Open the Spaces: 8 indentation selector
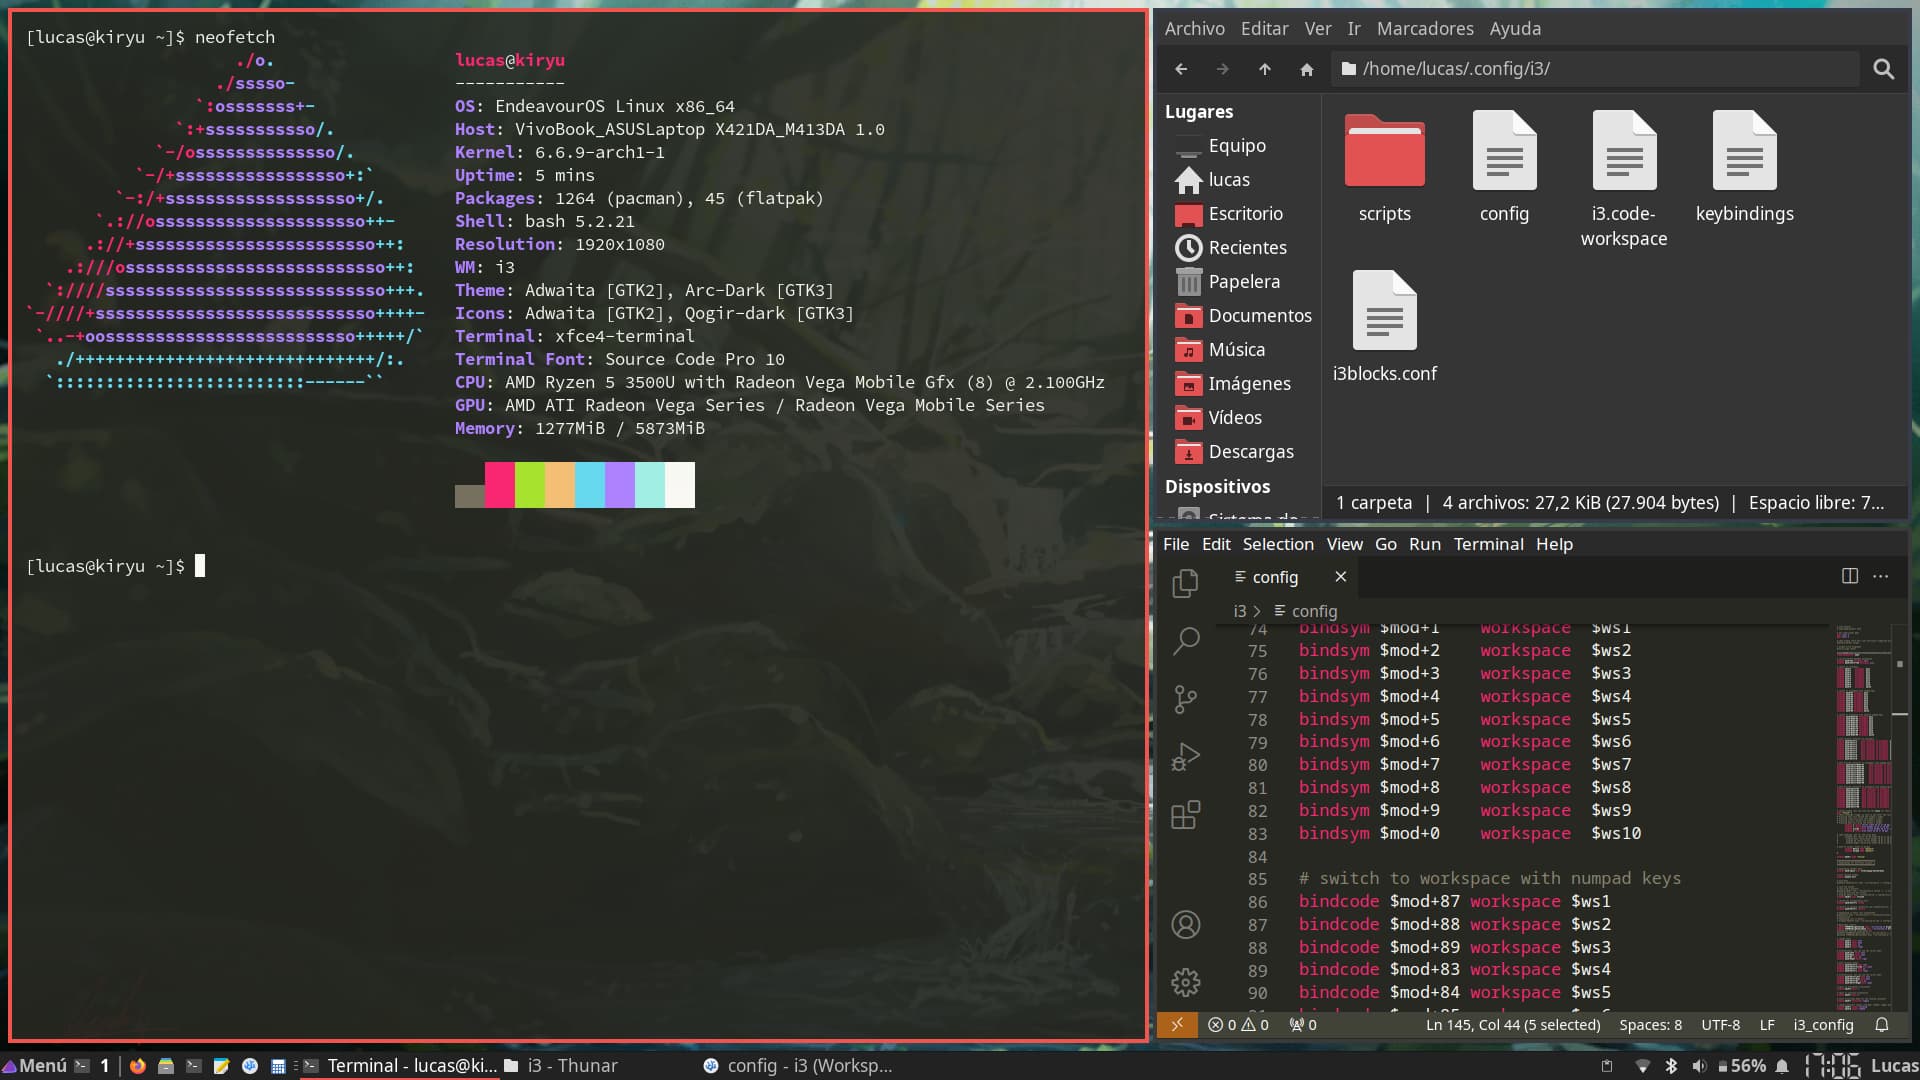 (x=1650, y=1025)
